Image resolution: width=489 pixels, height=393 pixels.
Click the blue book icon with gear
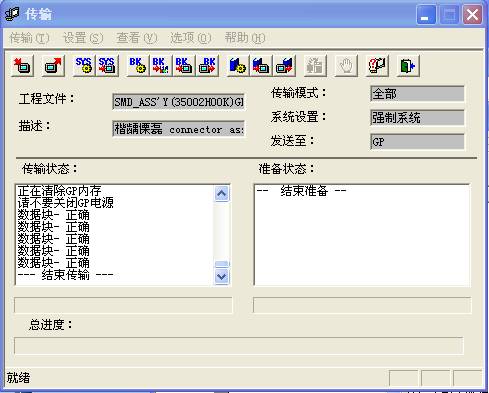click(237, 65)
